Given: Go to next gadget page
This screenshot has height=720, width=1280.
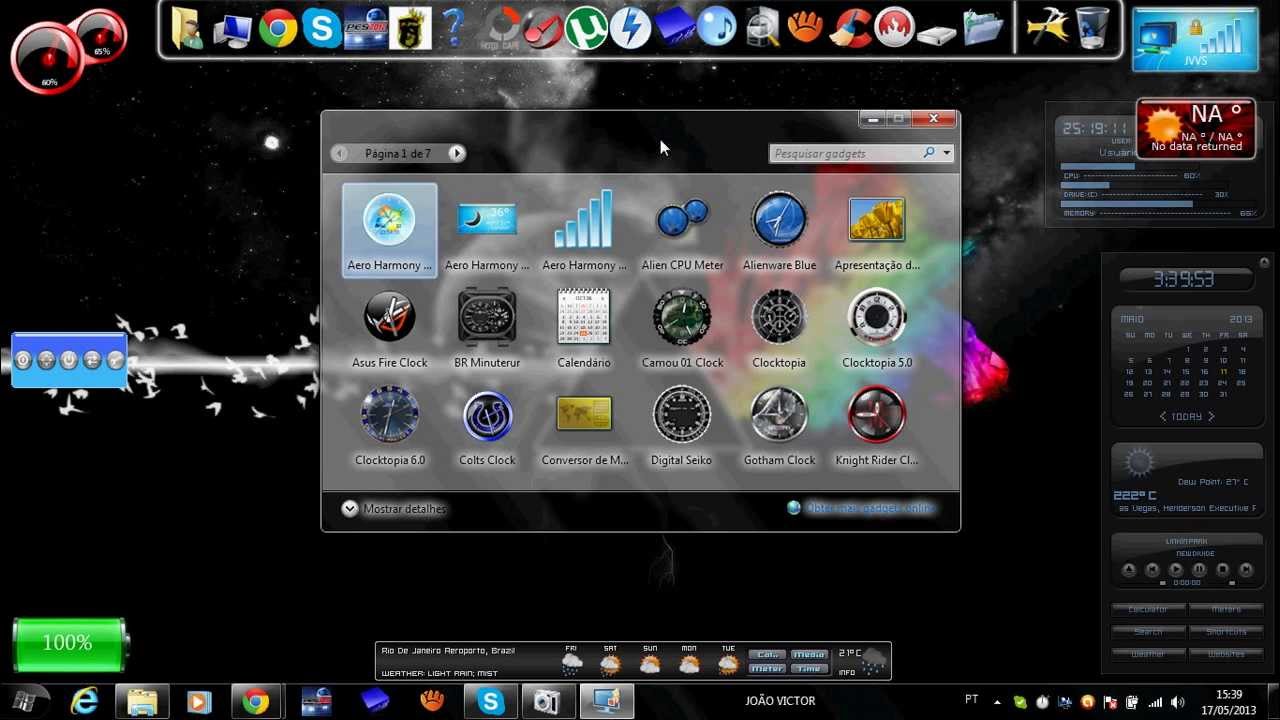Looking at the screenshot, I should [456, 153].
